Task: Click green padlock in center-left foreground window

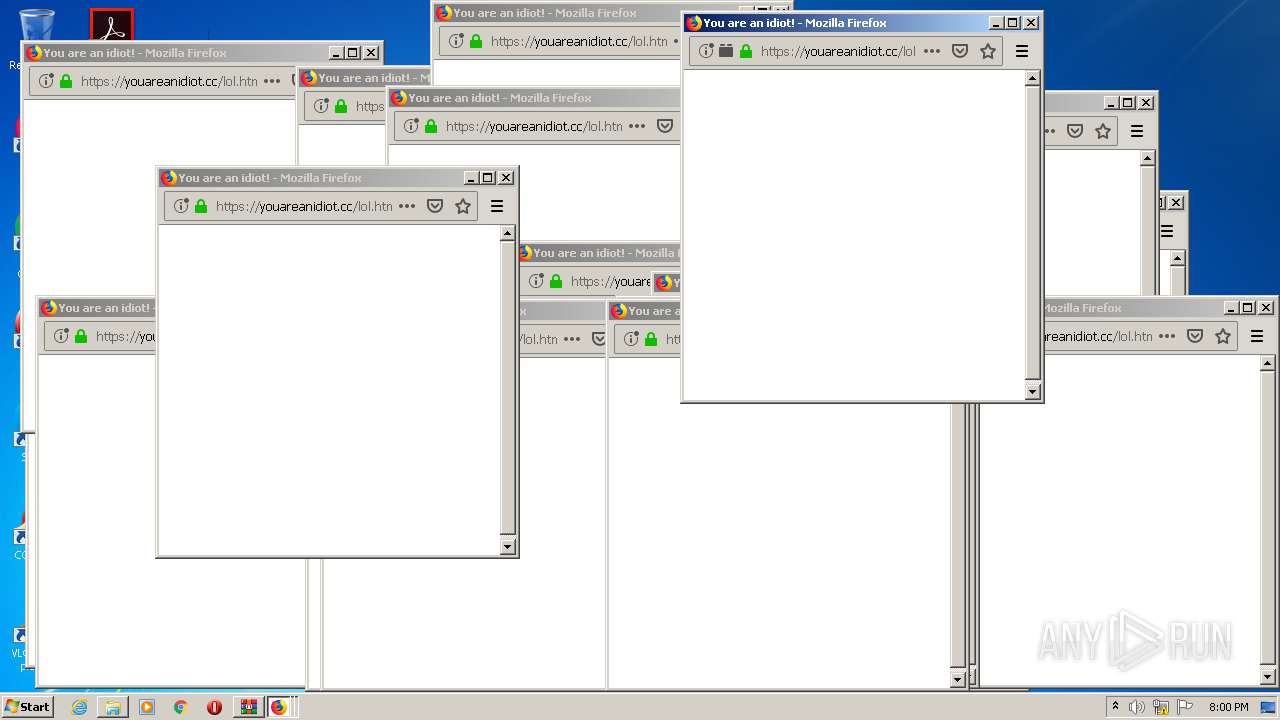Action: point(201,206)
